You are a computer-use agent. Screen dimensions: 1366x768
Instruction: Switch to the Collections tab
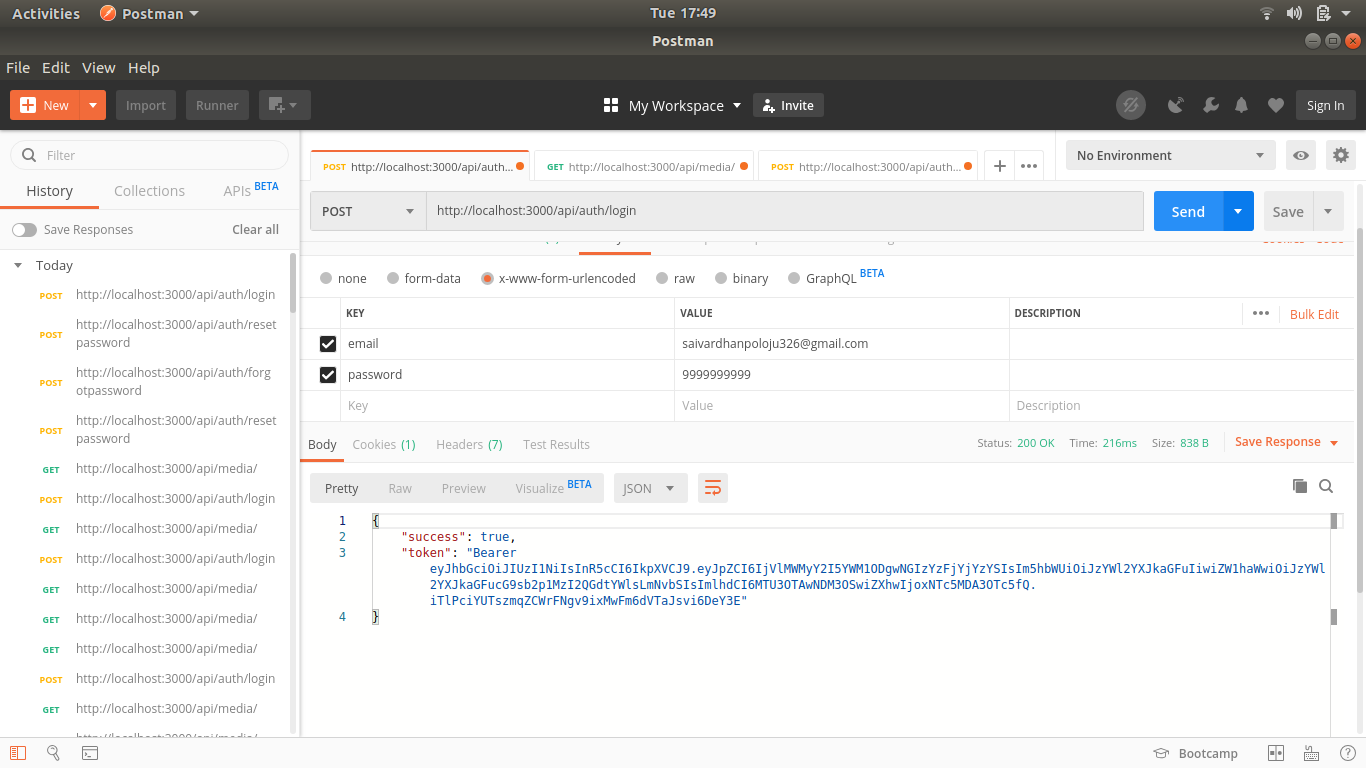coord(149,190)
